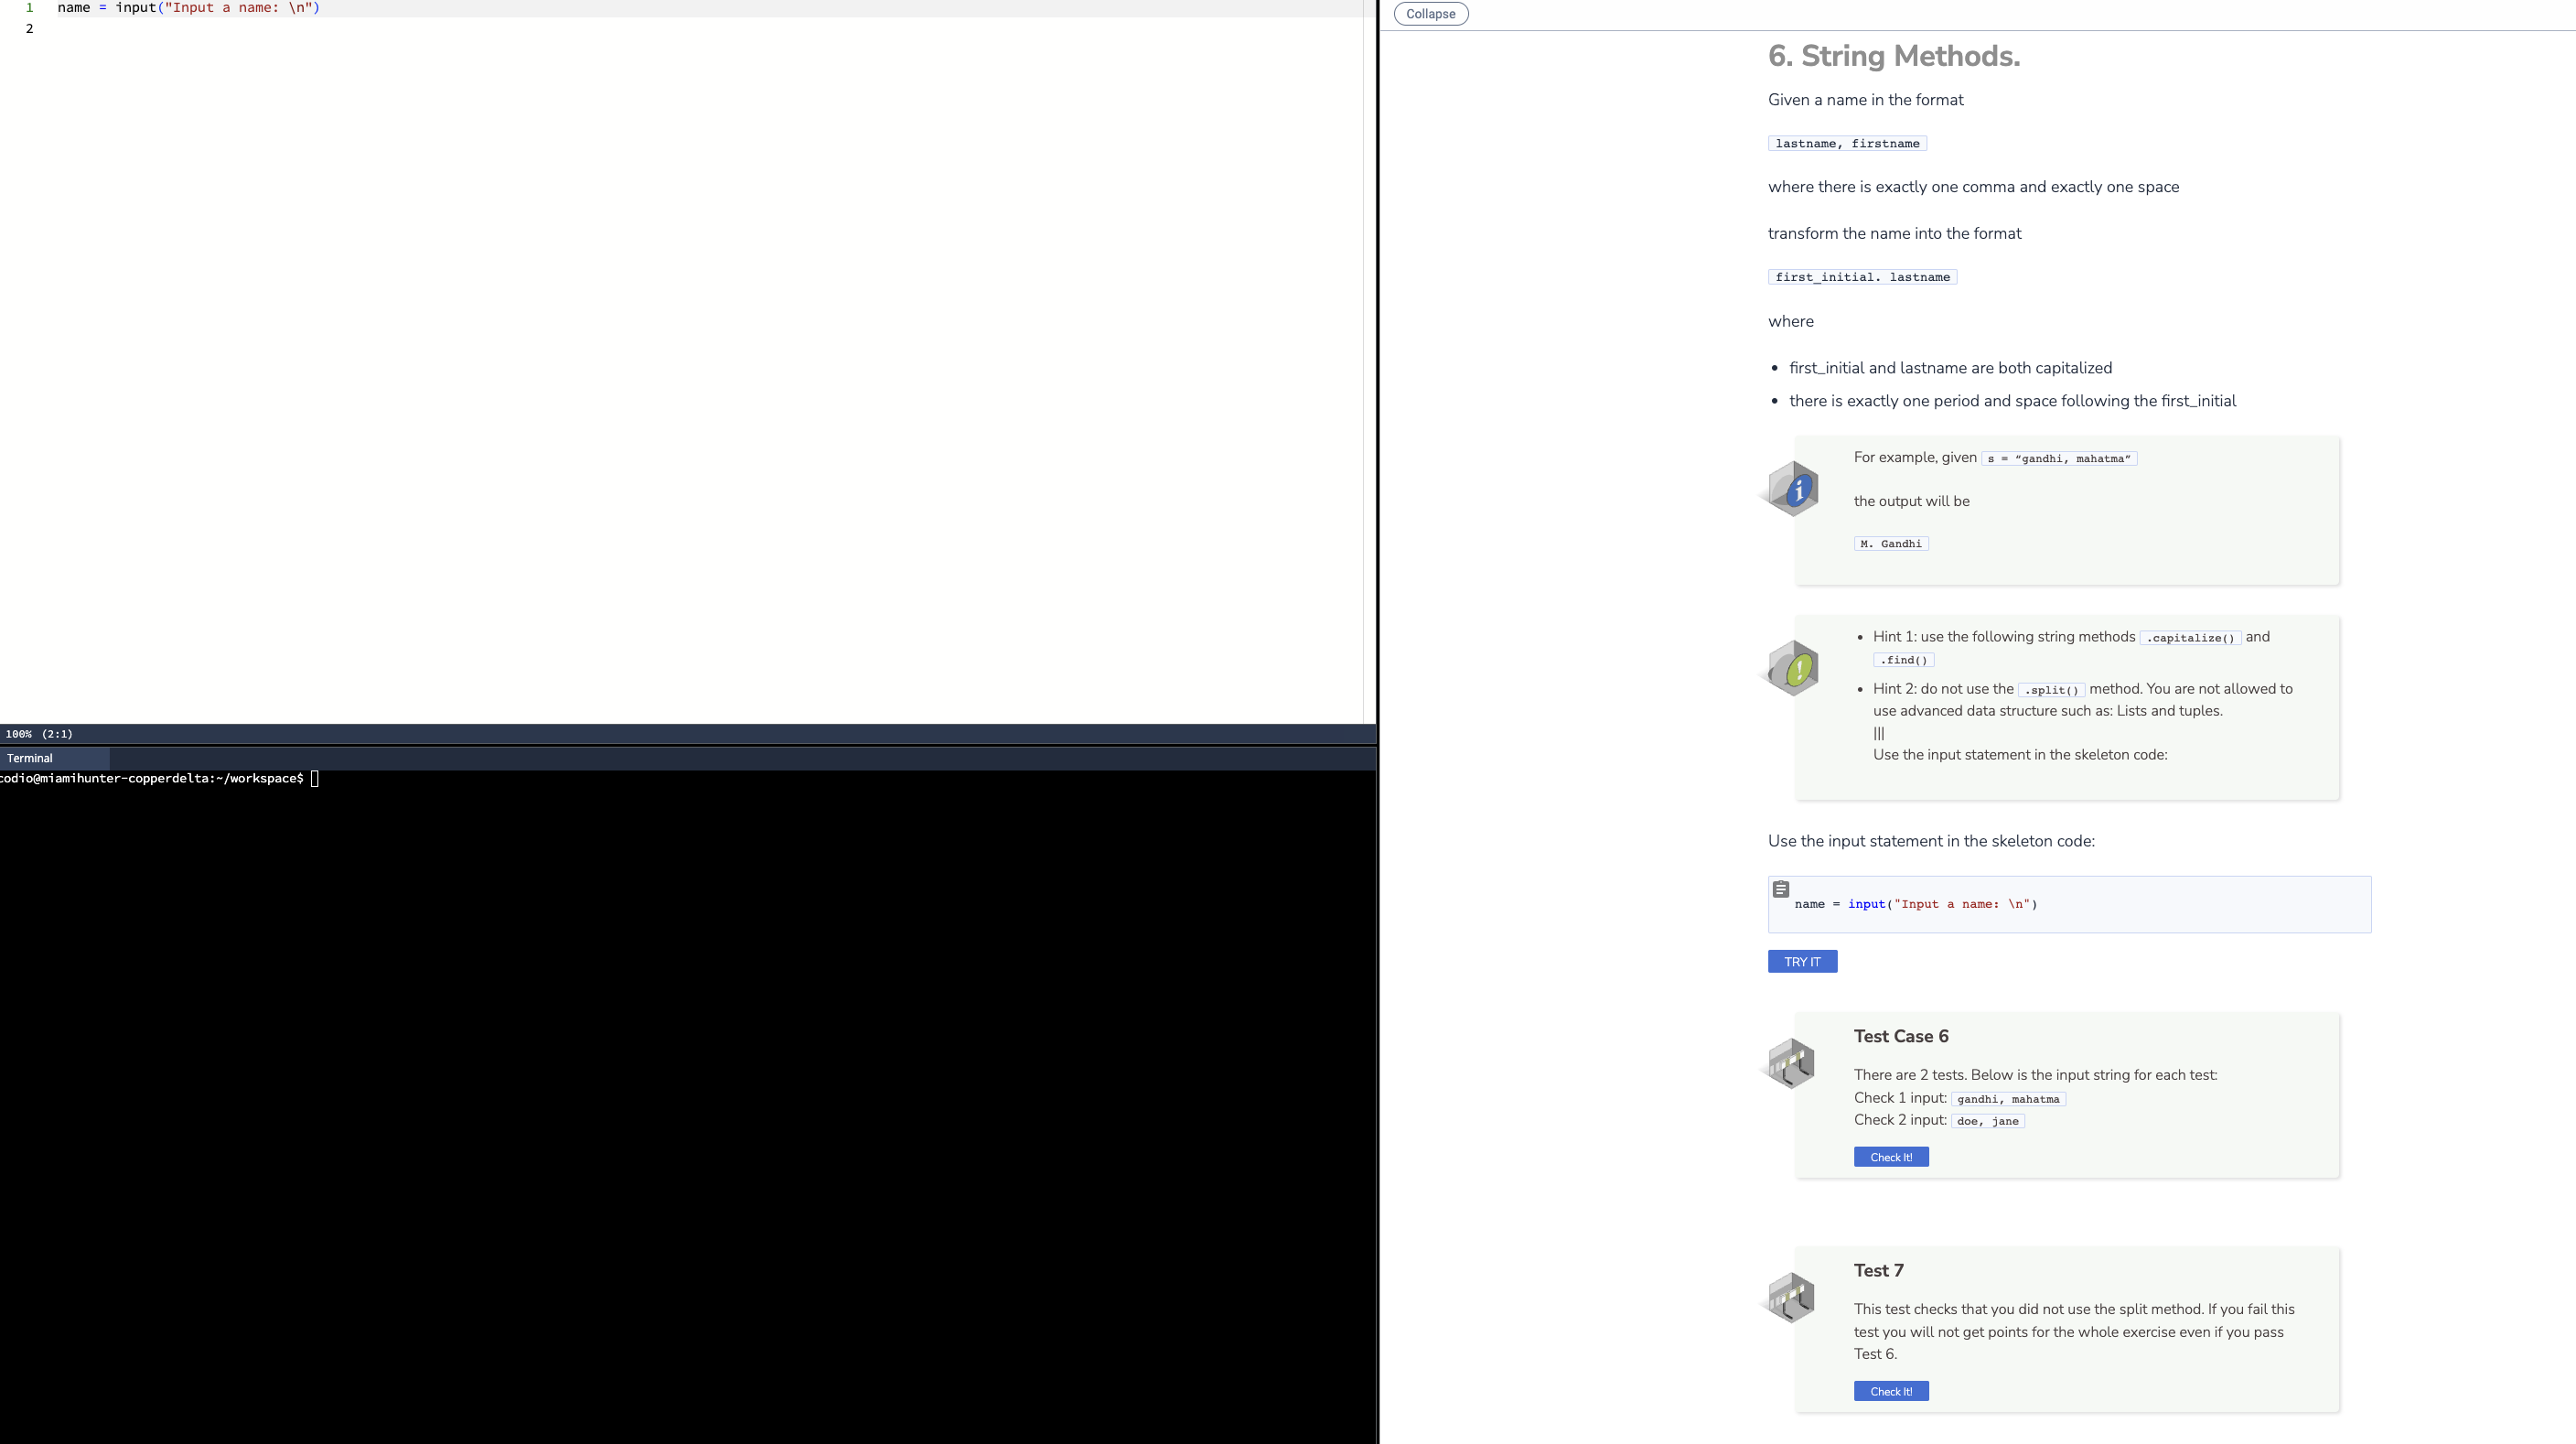Image resolution: width=2576 pixels, height=1444 pixels.
Task: Click Check It under Test 7
Action: coord(1890,1391)
